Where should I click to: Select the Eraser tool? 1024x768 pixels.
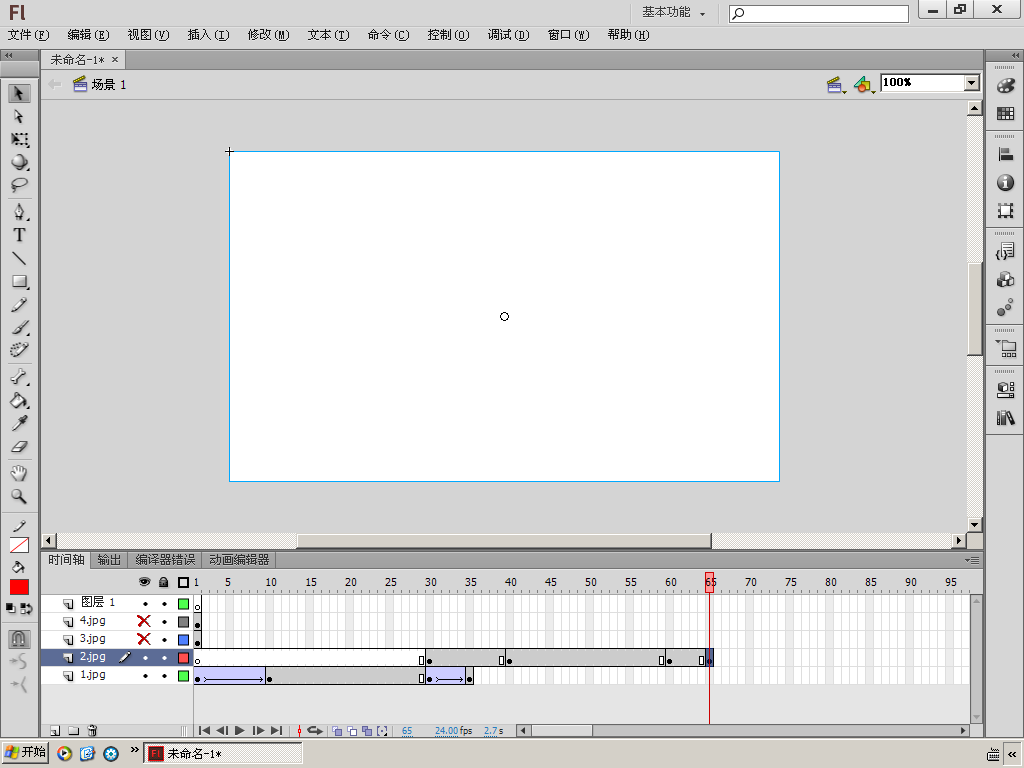19,447
